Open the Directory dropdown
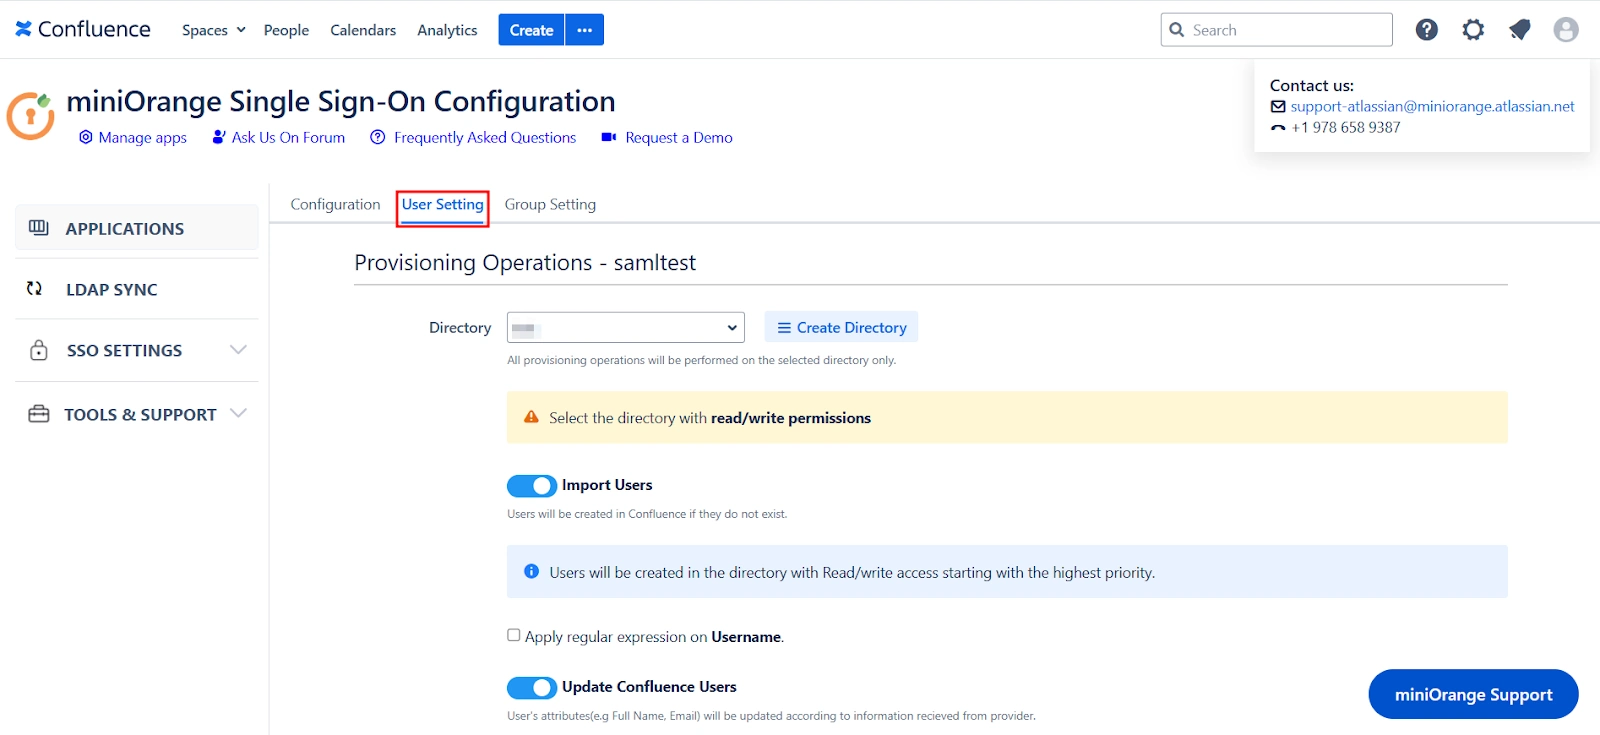The image size is (1600, 735). coord(626,327)
